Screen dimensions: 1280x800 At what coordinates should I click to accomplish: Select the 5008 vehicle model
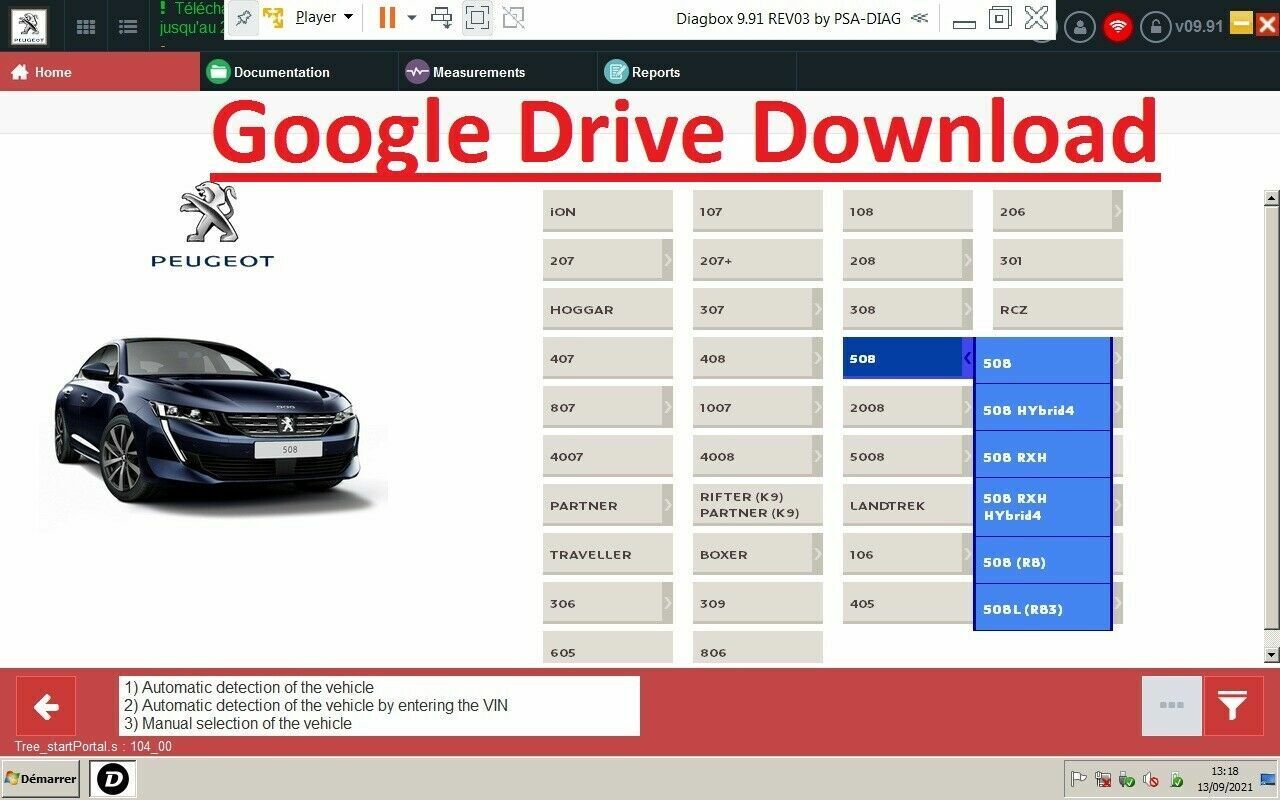[x=908, y=456]
